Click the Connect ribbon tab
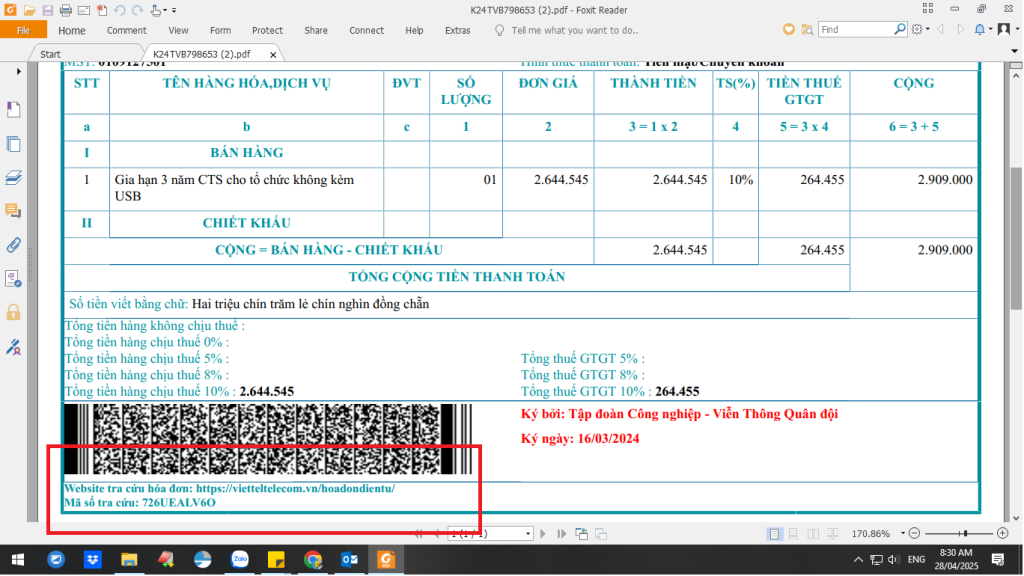This screenshot has height=576, width=1024. coord(366,30)
